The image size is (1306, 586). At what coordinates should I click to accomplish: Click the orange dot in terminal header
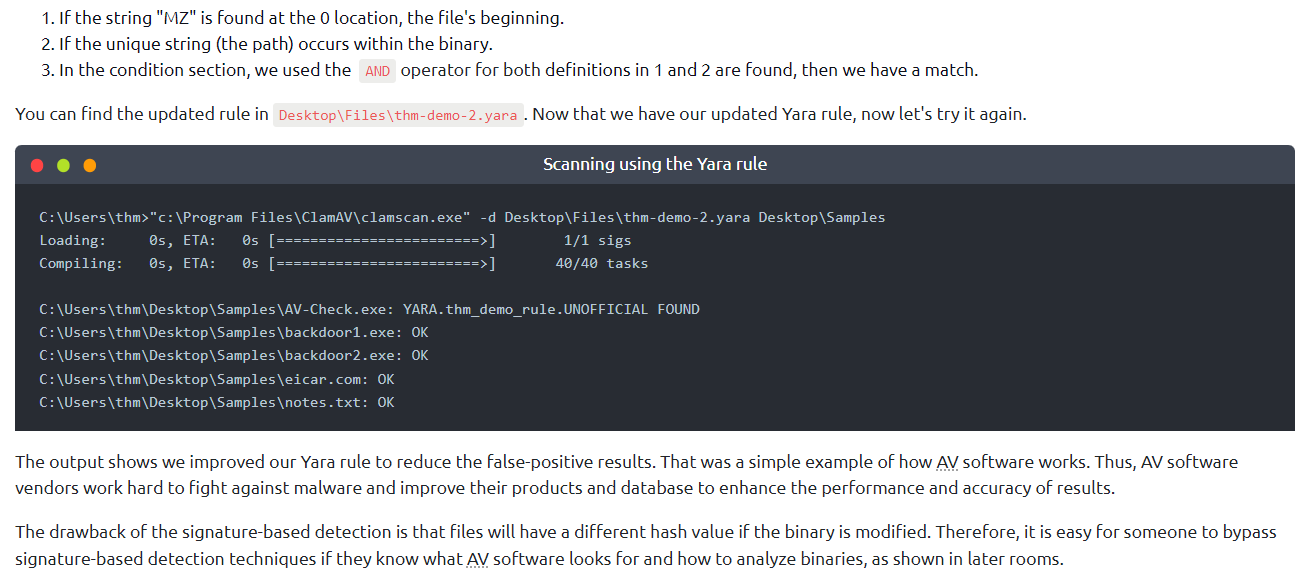(90, 165)
